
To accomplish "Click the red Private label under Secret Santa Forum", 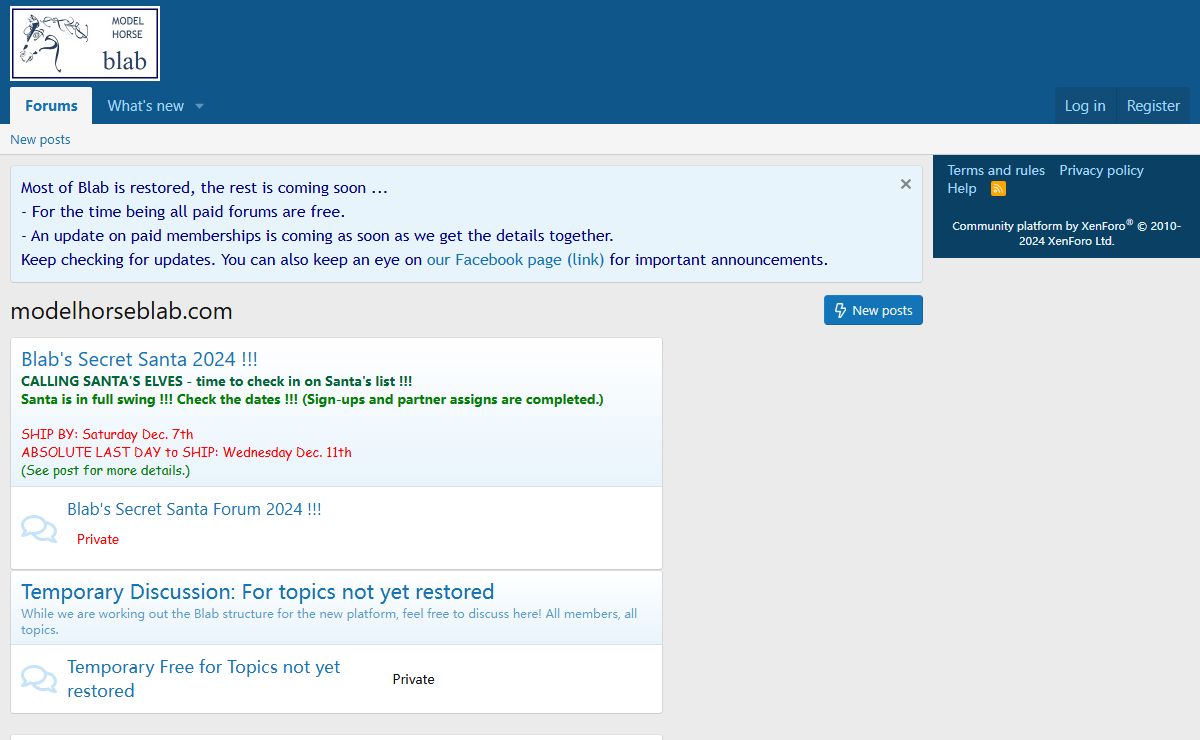I will tap(98, 539).
